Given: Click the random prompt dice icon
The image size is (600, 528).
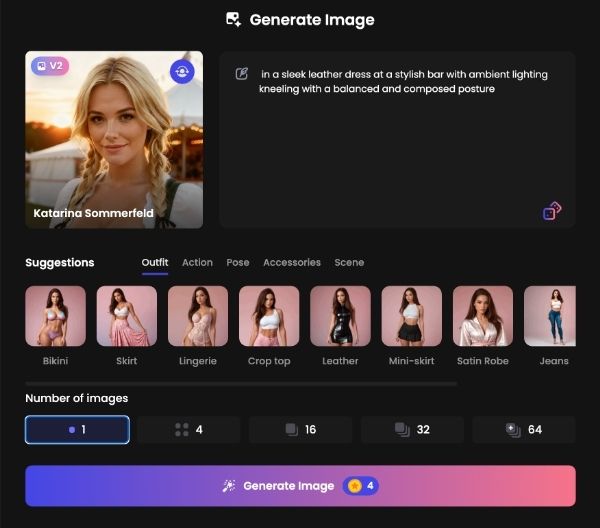Looking at the screenshot, I should coord(552,211).
